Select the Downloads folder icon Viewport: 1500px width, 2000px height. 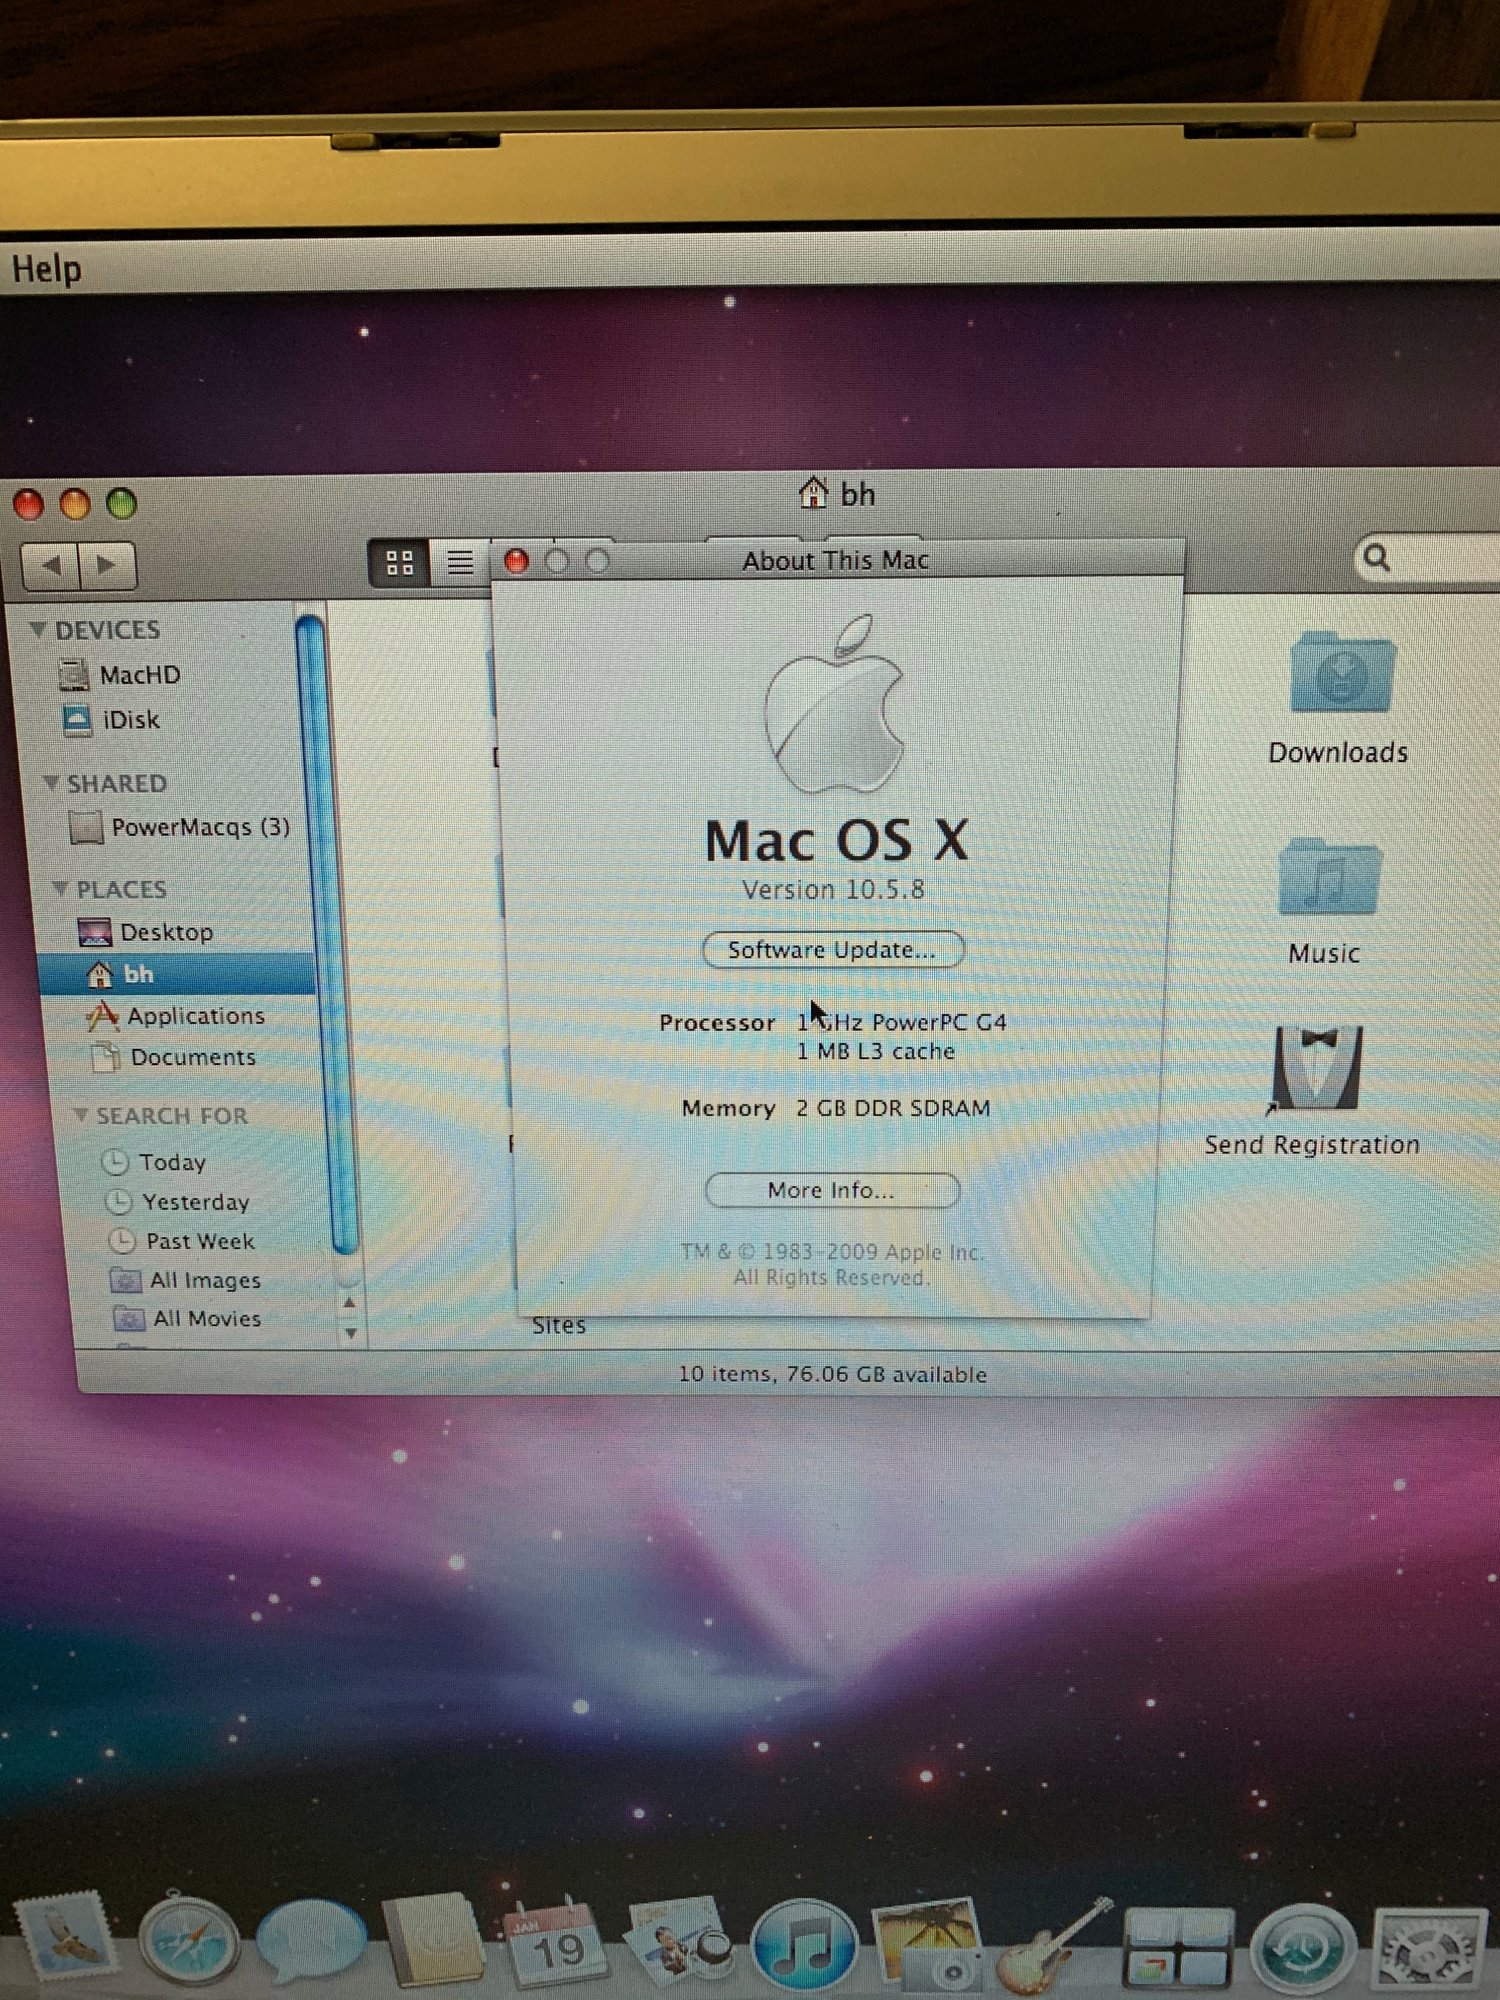point(1341,673)
